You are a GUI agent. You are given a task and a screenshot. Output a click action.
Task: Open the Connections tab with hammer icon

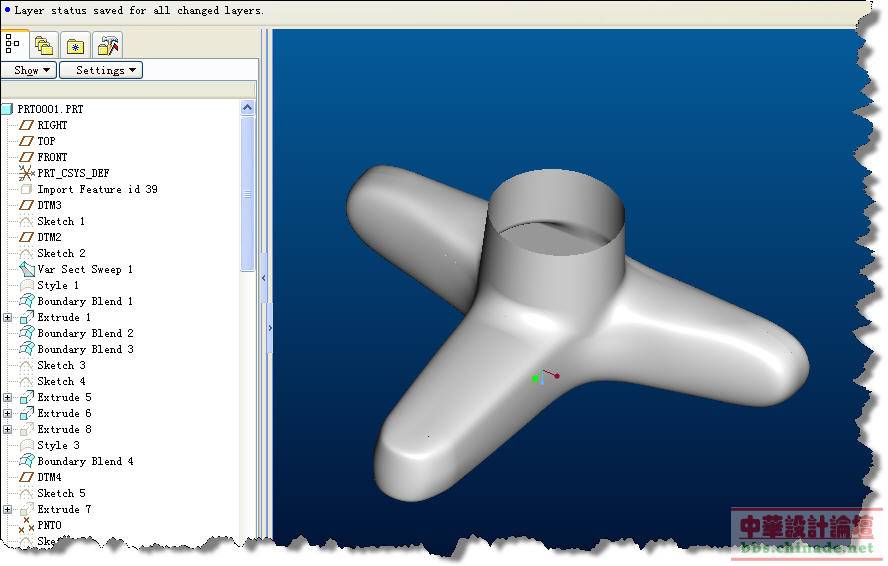(x=107, y=45)
